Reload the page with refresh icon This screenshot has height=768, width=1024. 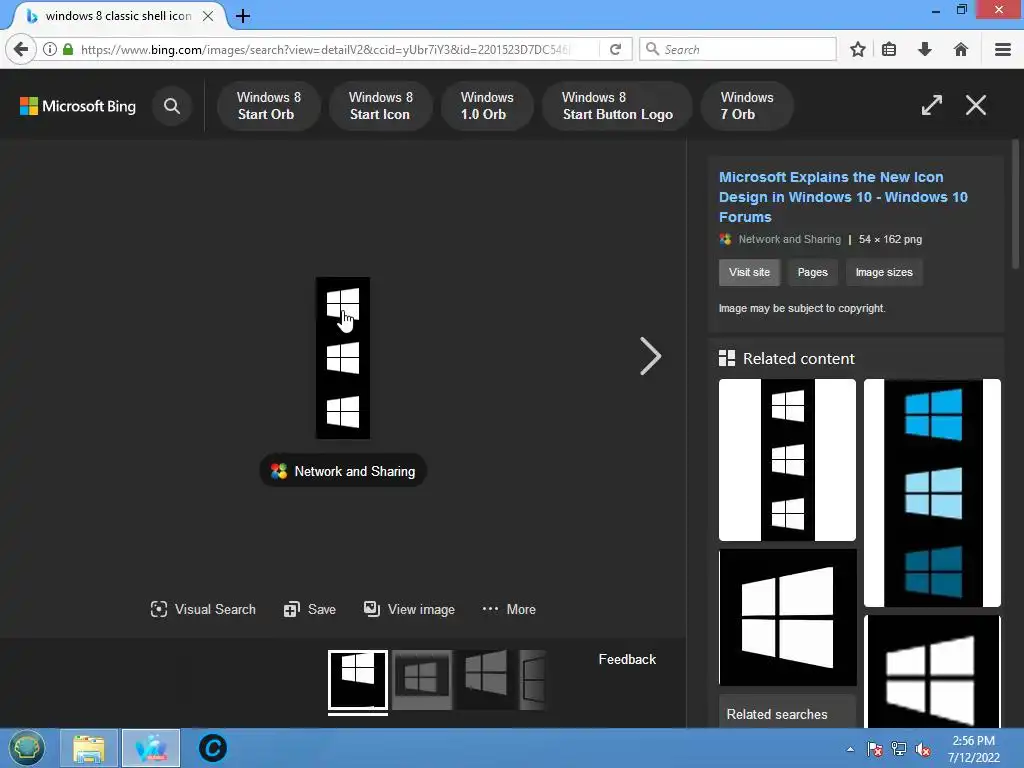point(615,50)
